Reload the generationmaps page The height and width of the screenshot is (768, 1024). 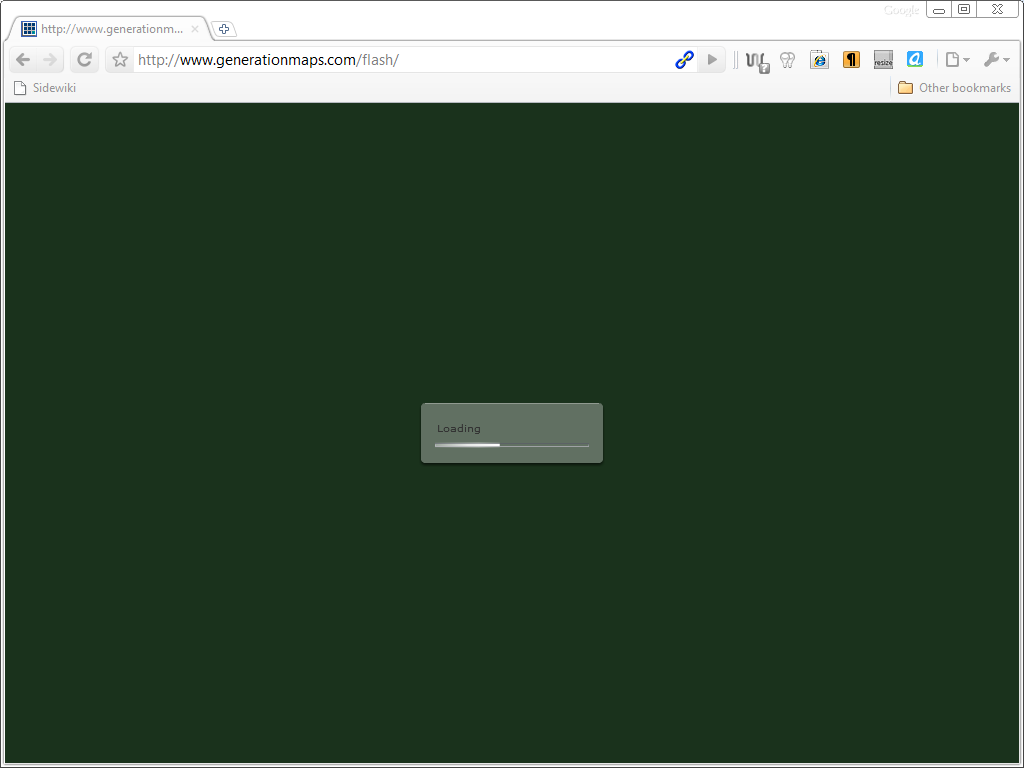coord(85,60)
